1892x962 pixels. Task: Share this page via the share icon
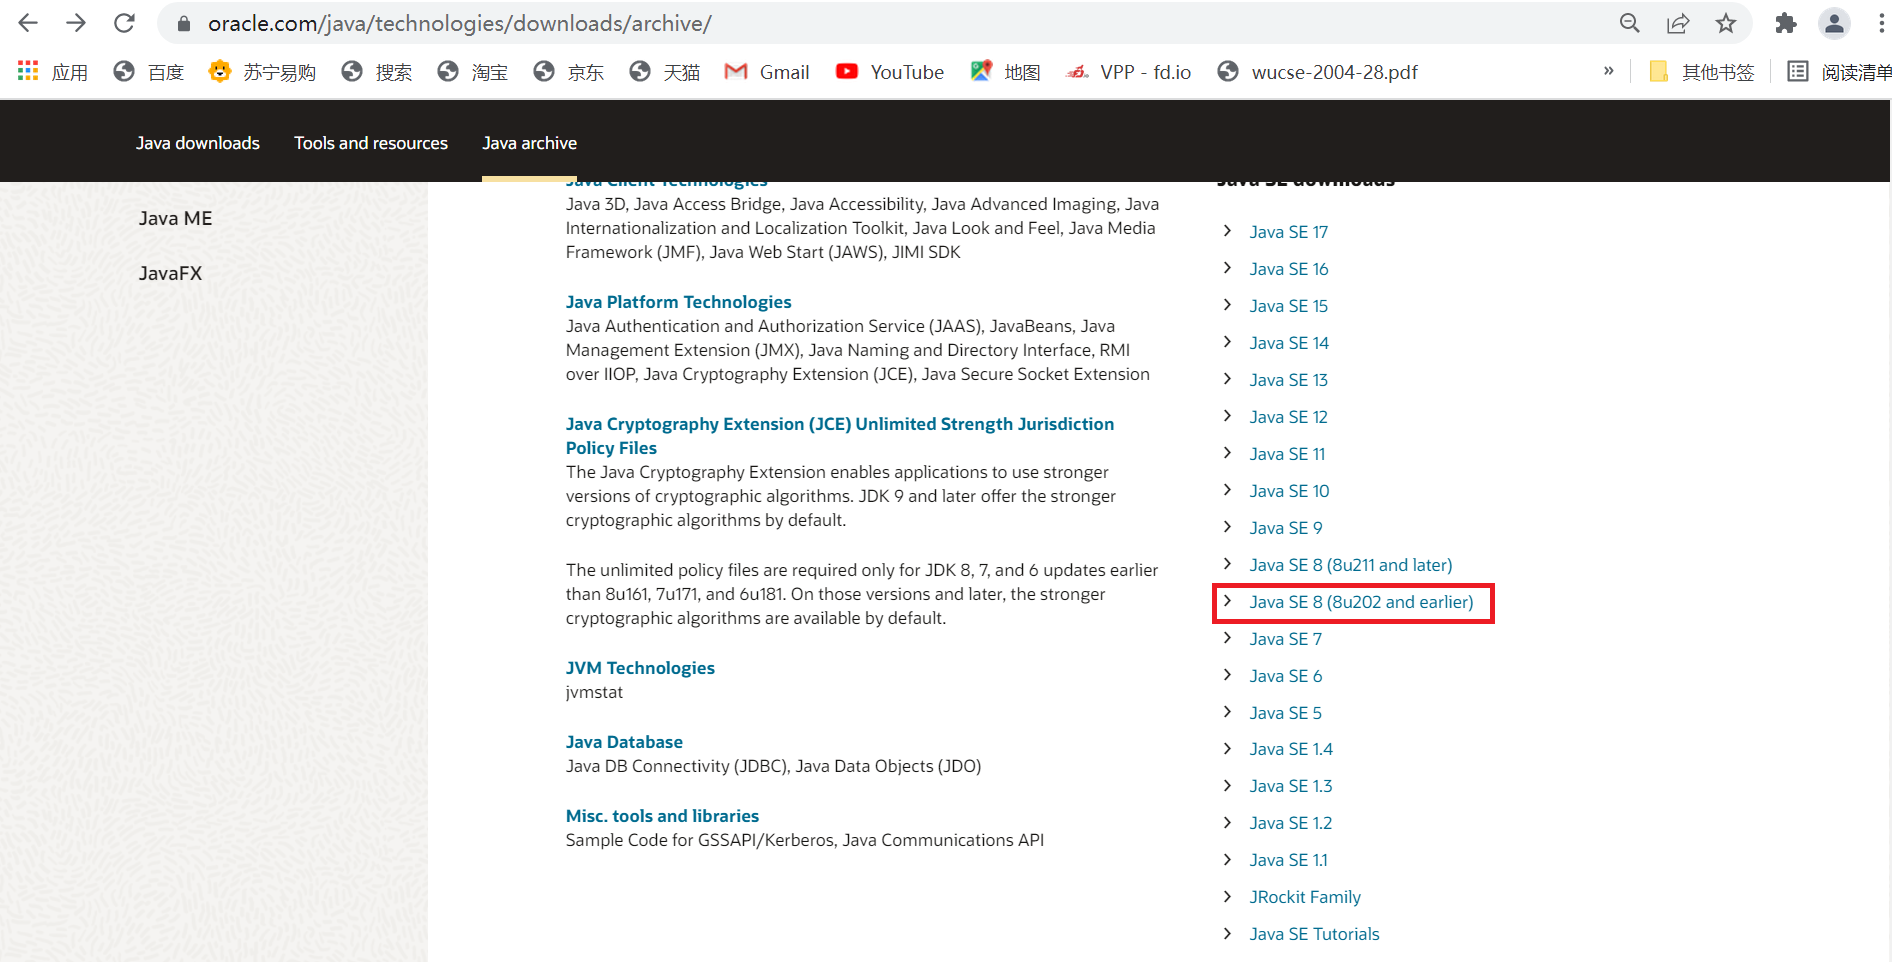(1678, 23)
